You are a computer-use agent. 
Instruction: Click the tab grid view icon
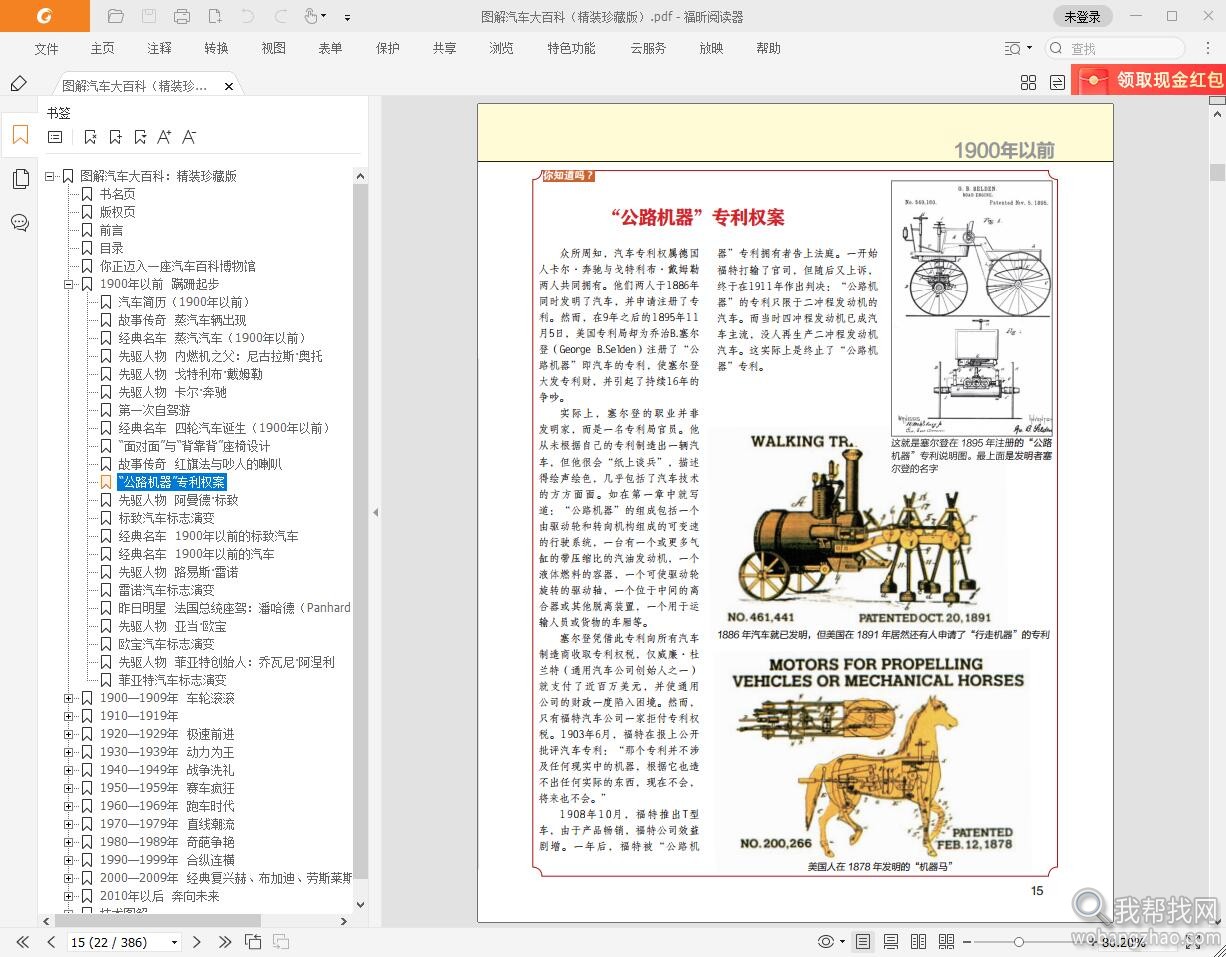click(1028, 83)
